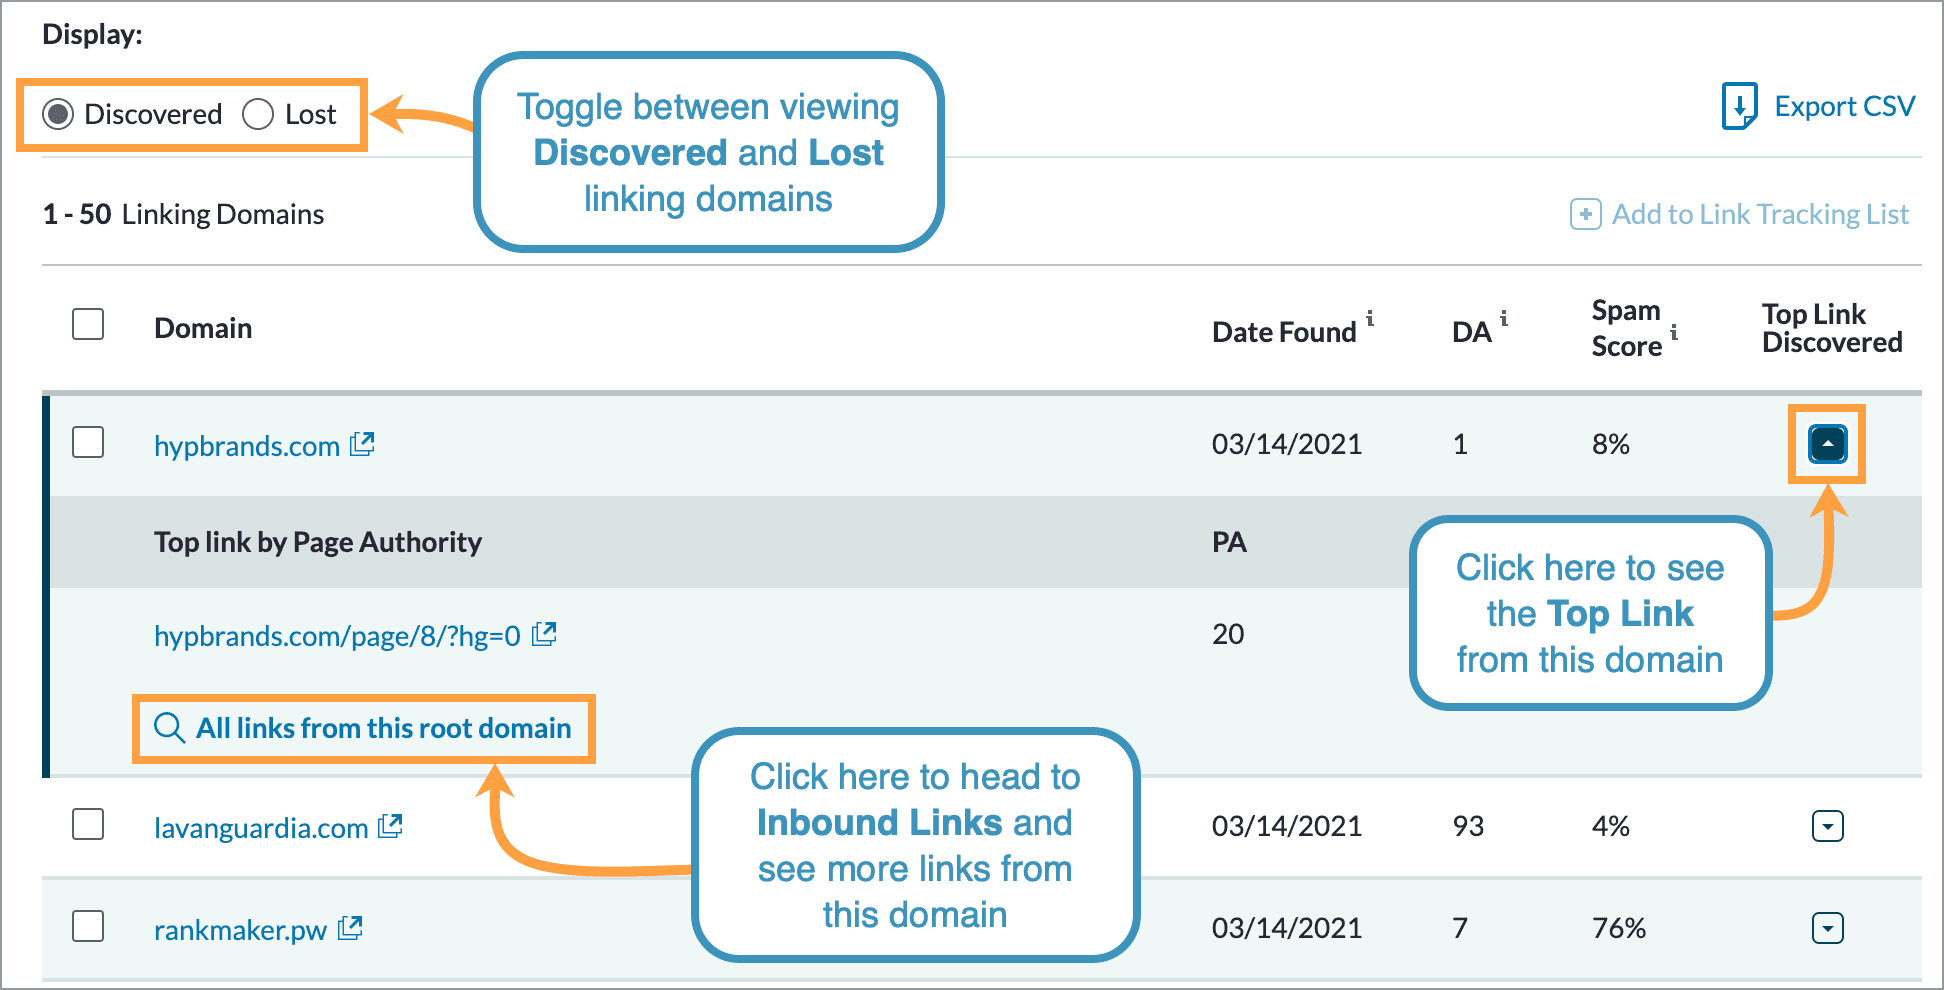This screenshot has width=1944, height=990.
Task: Check the checkbox next to hypbrands.com
Action: [87, 444]
